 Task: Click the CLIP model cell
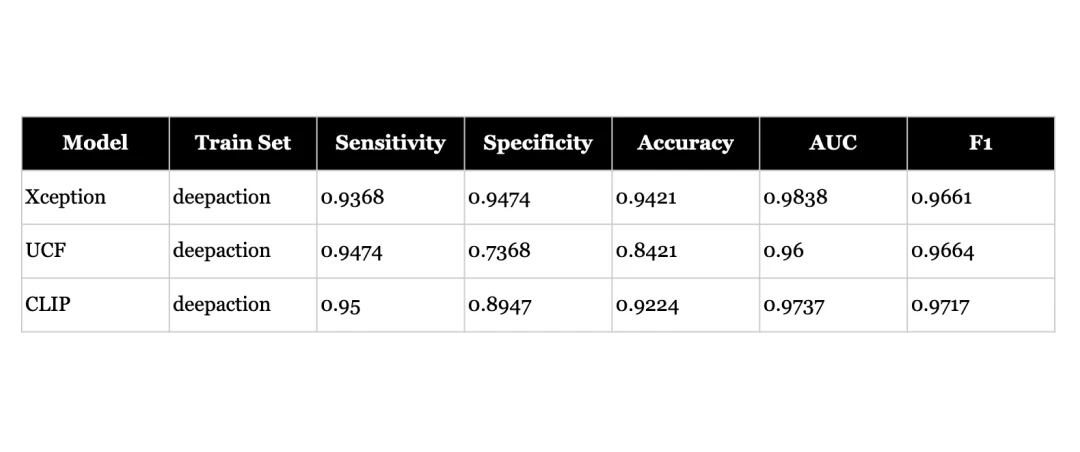click(x=47, y=305)
